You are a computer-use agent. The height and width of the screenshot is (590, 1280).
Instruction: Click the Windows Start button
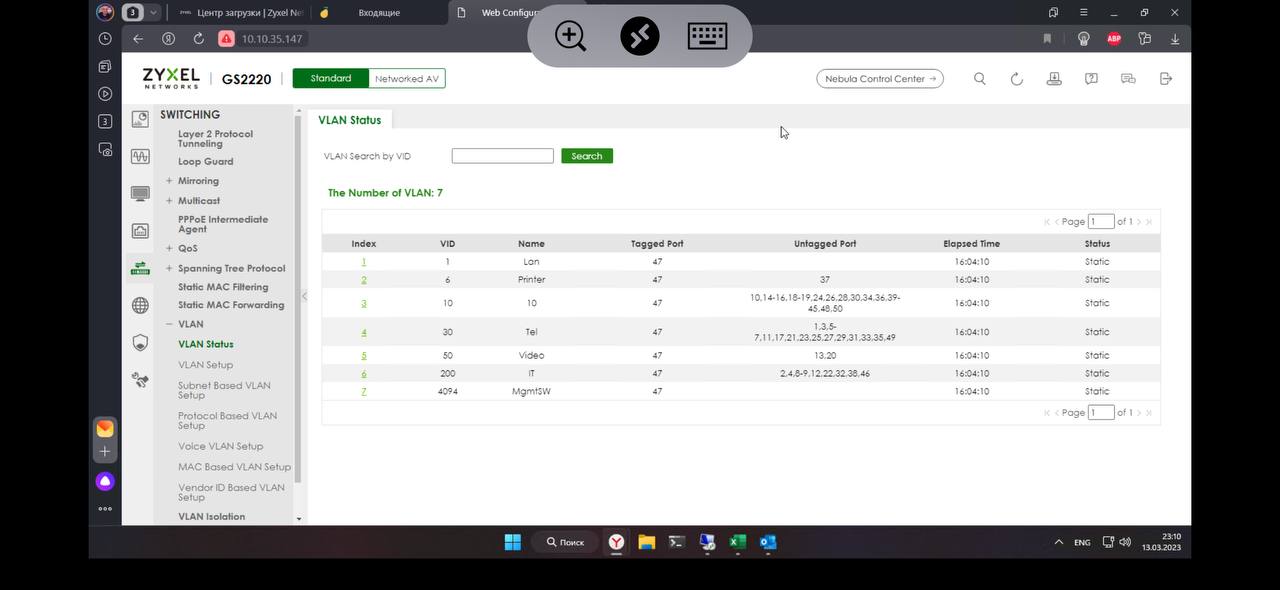tap(513, 542)
